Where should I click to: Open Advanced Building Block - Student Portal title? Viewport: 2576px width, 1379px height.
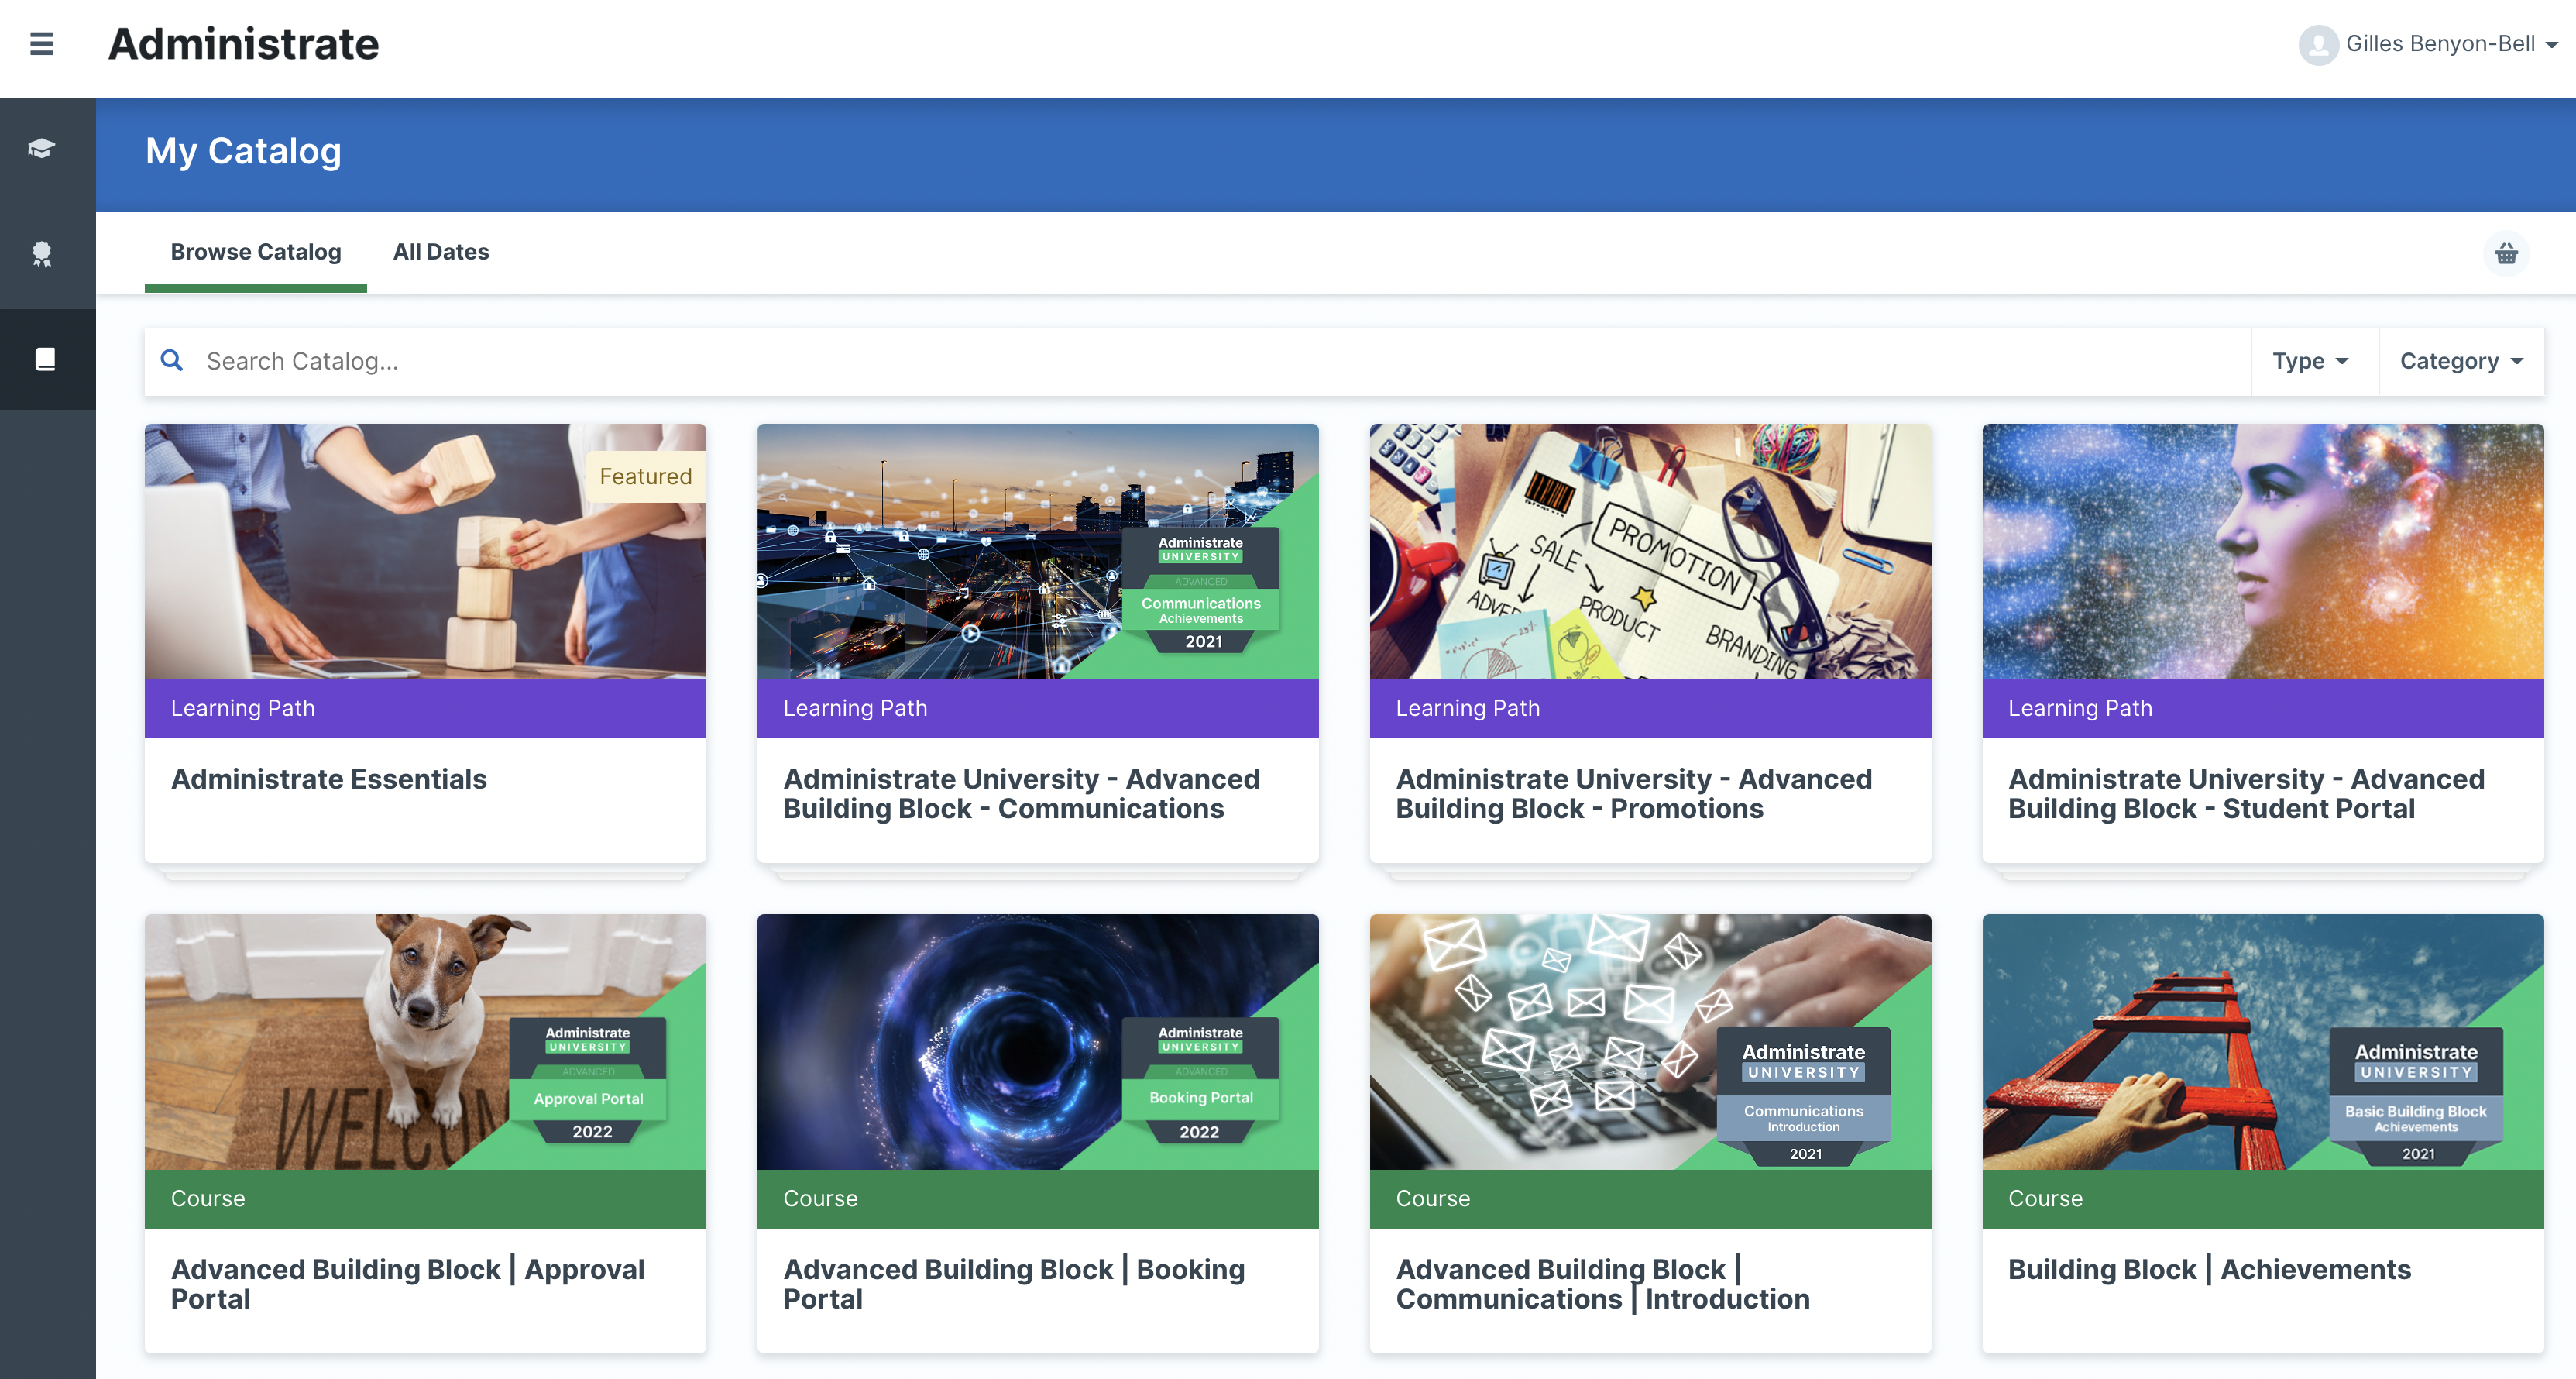[x=2246, y=794]
